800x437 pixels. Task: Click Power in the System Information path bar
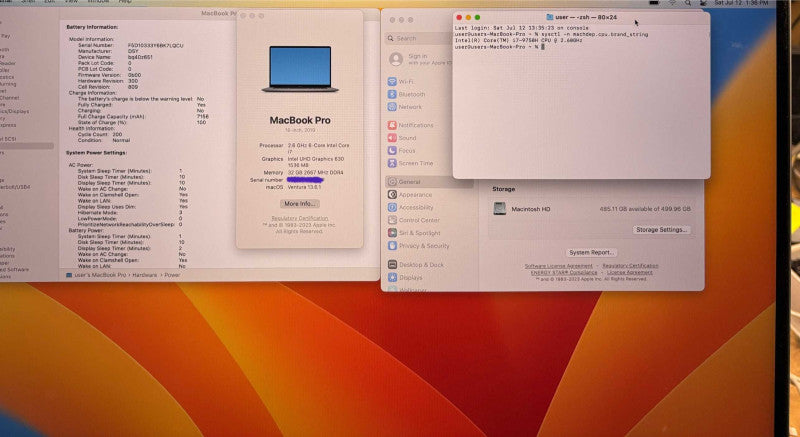coord(172,275)
